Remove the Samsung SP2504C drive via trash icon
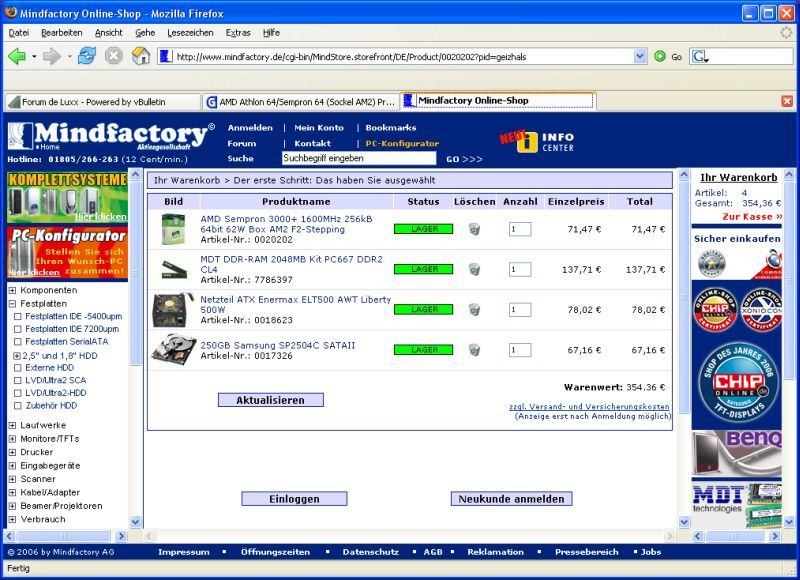Viewport: 800px width, 580px height. click(x=474, y=349)
